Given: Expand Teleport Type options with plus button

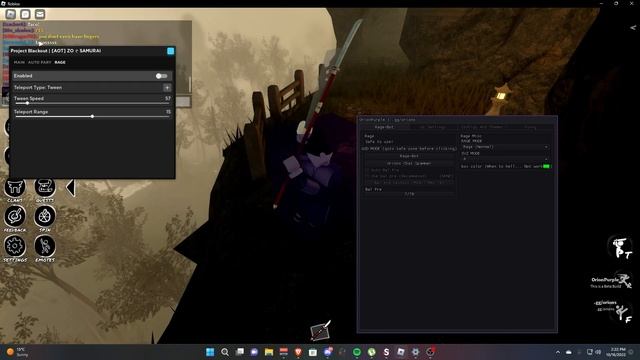Looking at the screenshot, I should pyautogui.click(x=167, y=87).
